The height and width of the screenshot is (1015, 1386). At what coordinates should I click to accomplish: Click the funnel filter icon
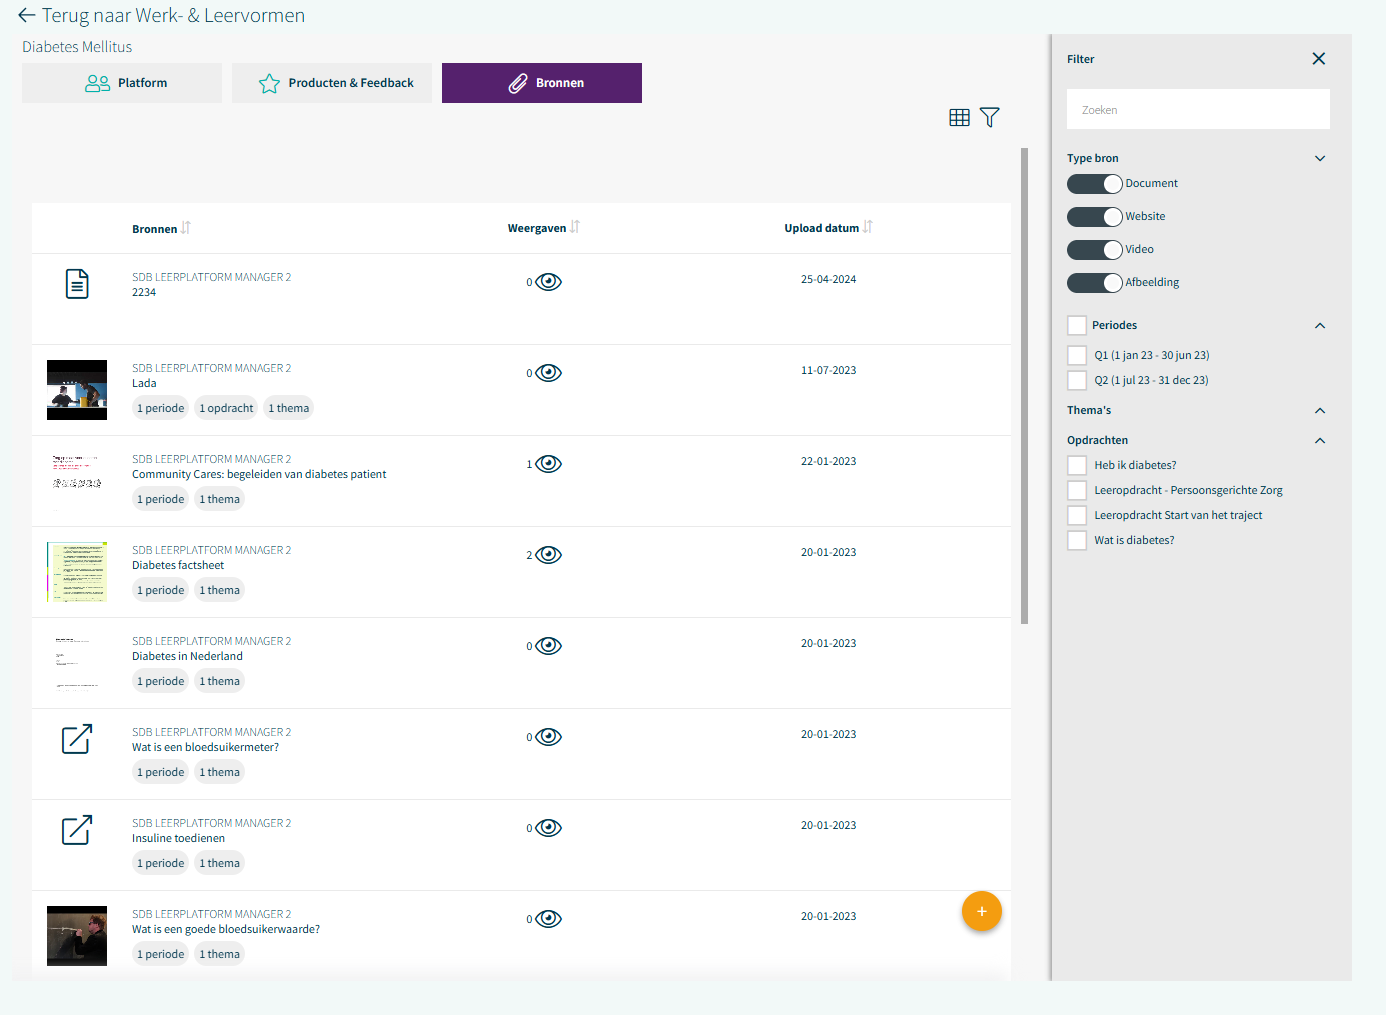pyautogui.click(x=989, y=118)
